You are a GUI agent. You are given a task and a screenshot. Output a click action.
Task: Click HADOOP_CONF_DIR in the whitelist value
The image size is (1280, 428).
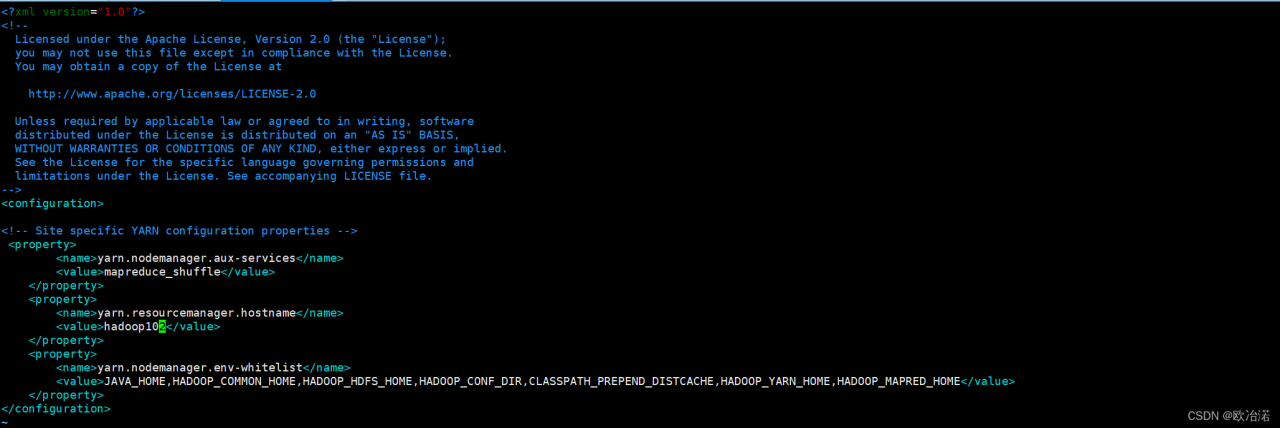[470, 381]
